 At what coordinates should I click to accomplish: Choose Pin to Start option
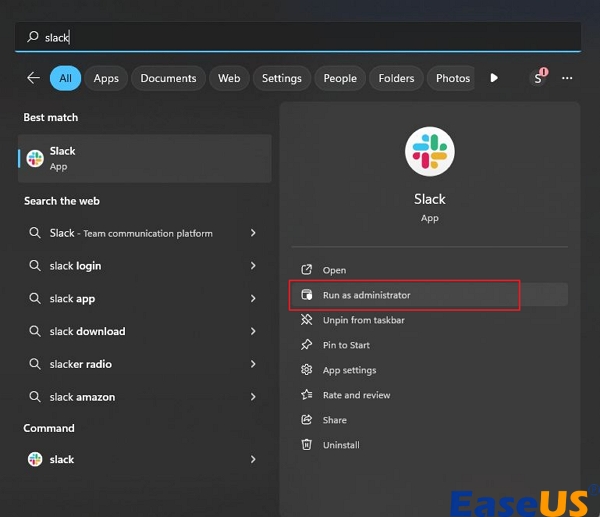346,345
